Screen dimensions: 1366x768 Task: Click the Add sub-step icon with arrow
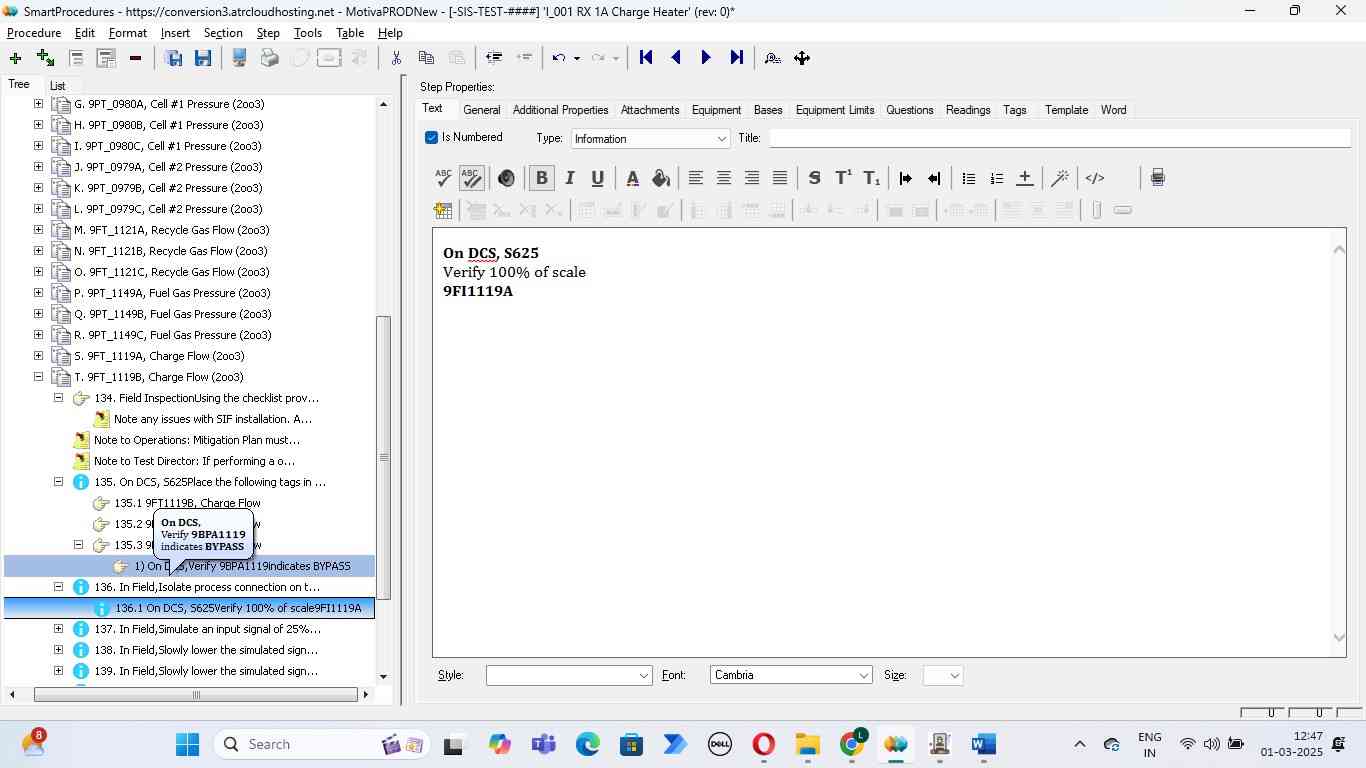[x=45, y=58]
